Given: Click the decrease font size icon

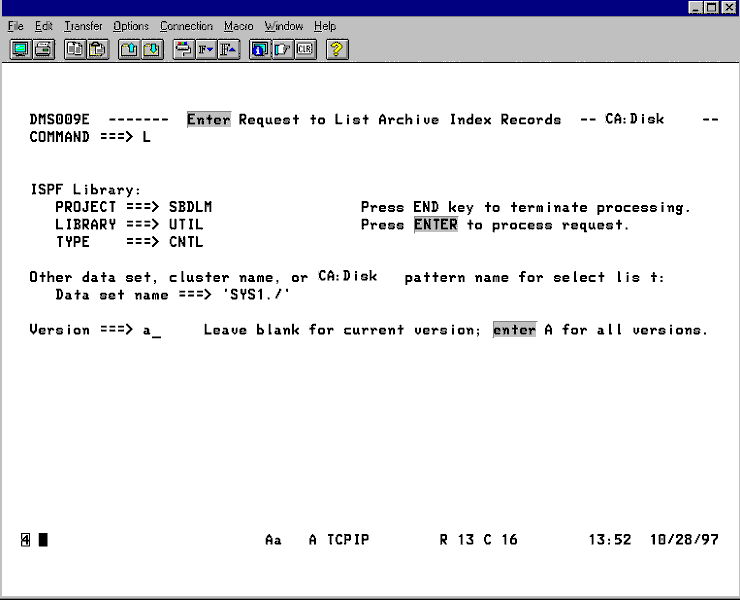Looking at the screenshot, I should (x=206, y=50).
